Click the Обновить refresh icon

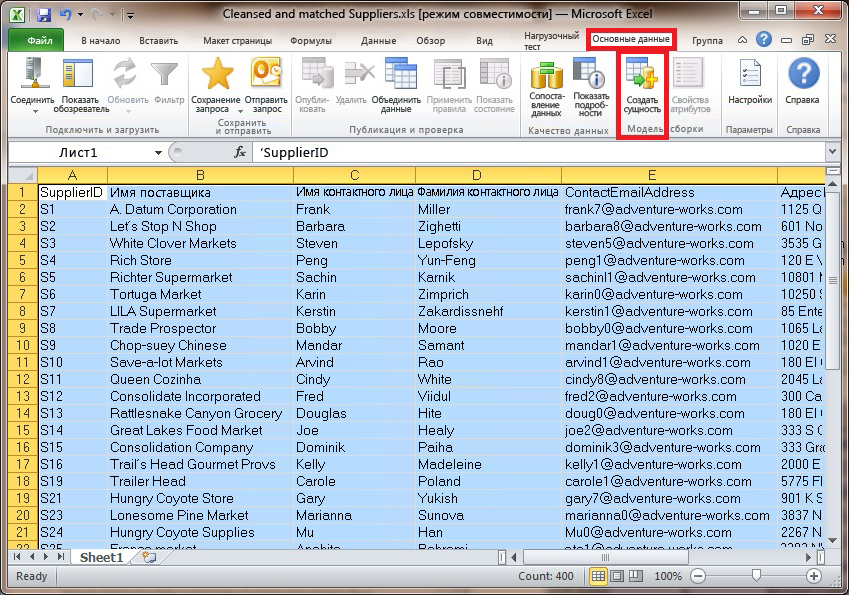pos(125,73)
